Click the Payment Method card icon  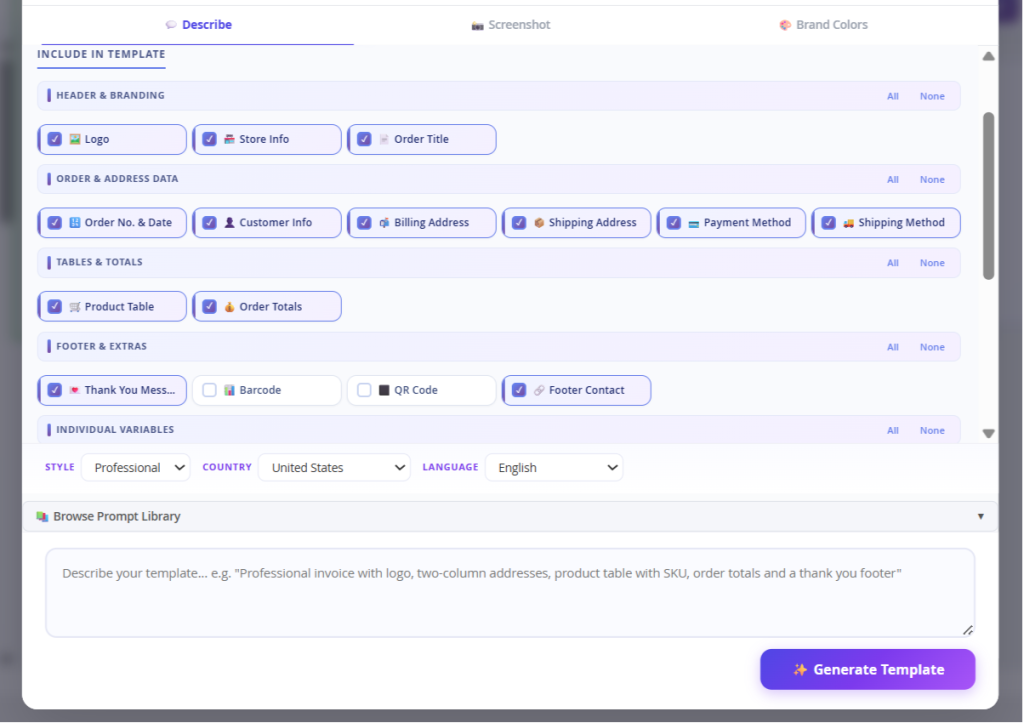tap(694, 223)
